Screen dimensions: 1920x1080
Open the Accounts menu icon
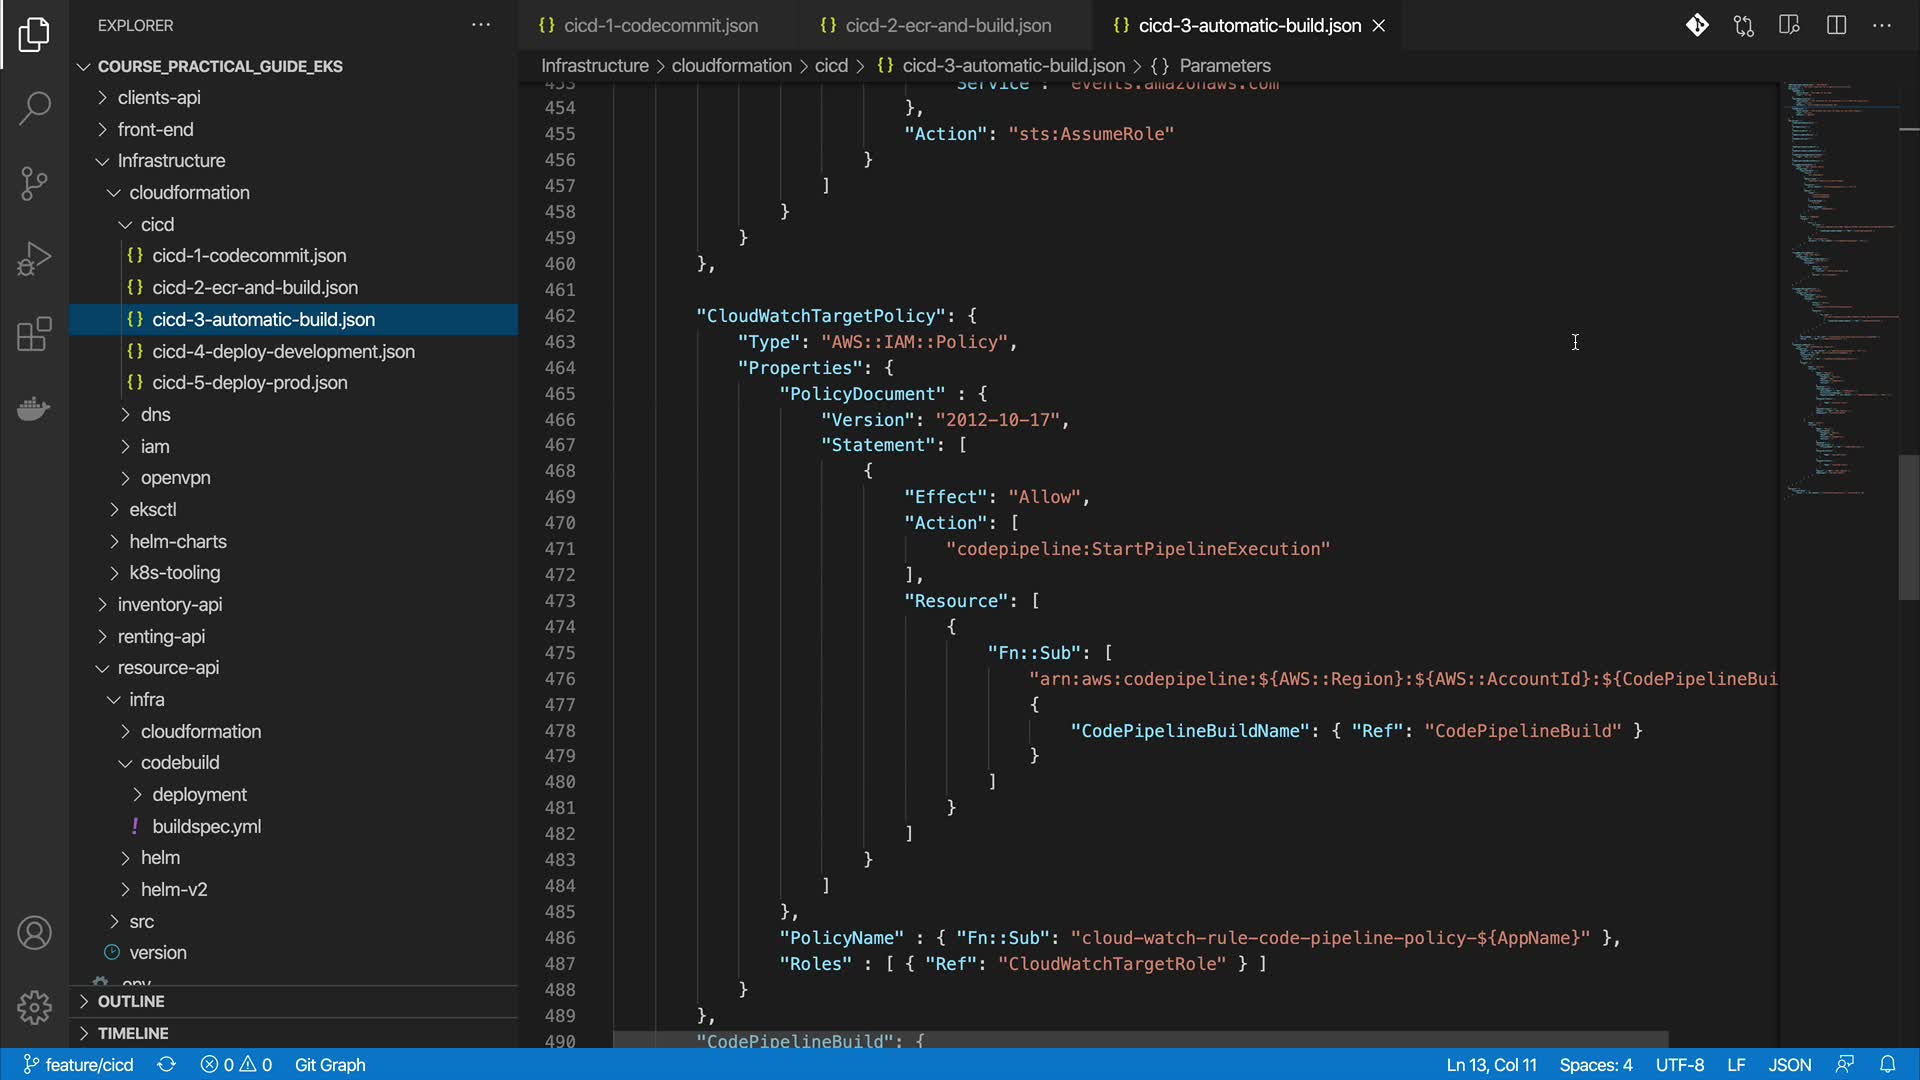click(34, 933)
